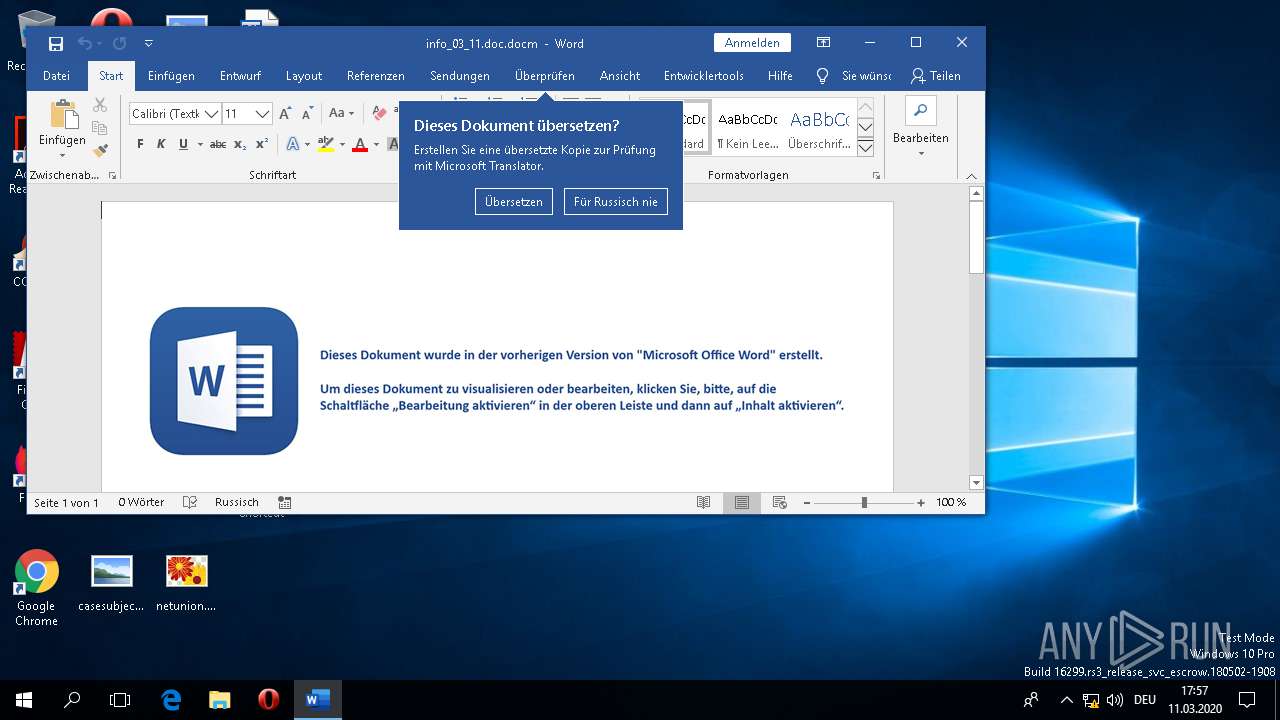Viewport: 1280px width, 720px height.
Task: Select the Kein Leerraum style
Action: 747,128
